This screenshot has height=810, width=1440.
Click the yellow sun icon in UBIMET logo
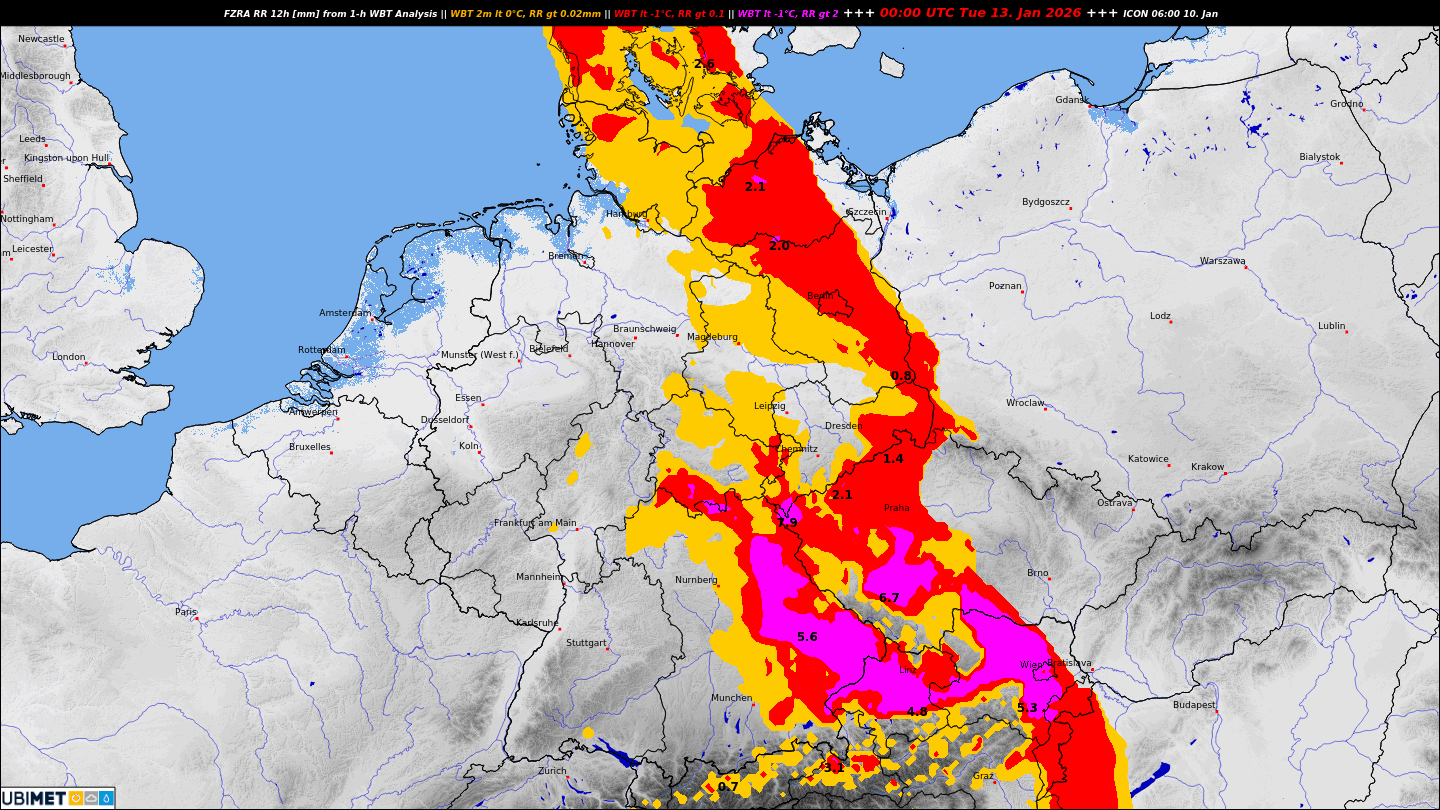76,798
